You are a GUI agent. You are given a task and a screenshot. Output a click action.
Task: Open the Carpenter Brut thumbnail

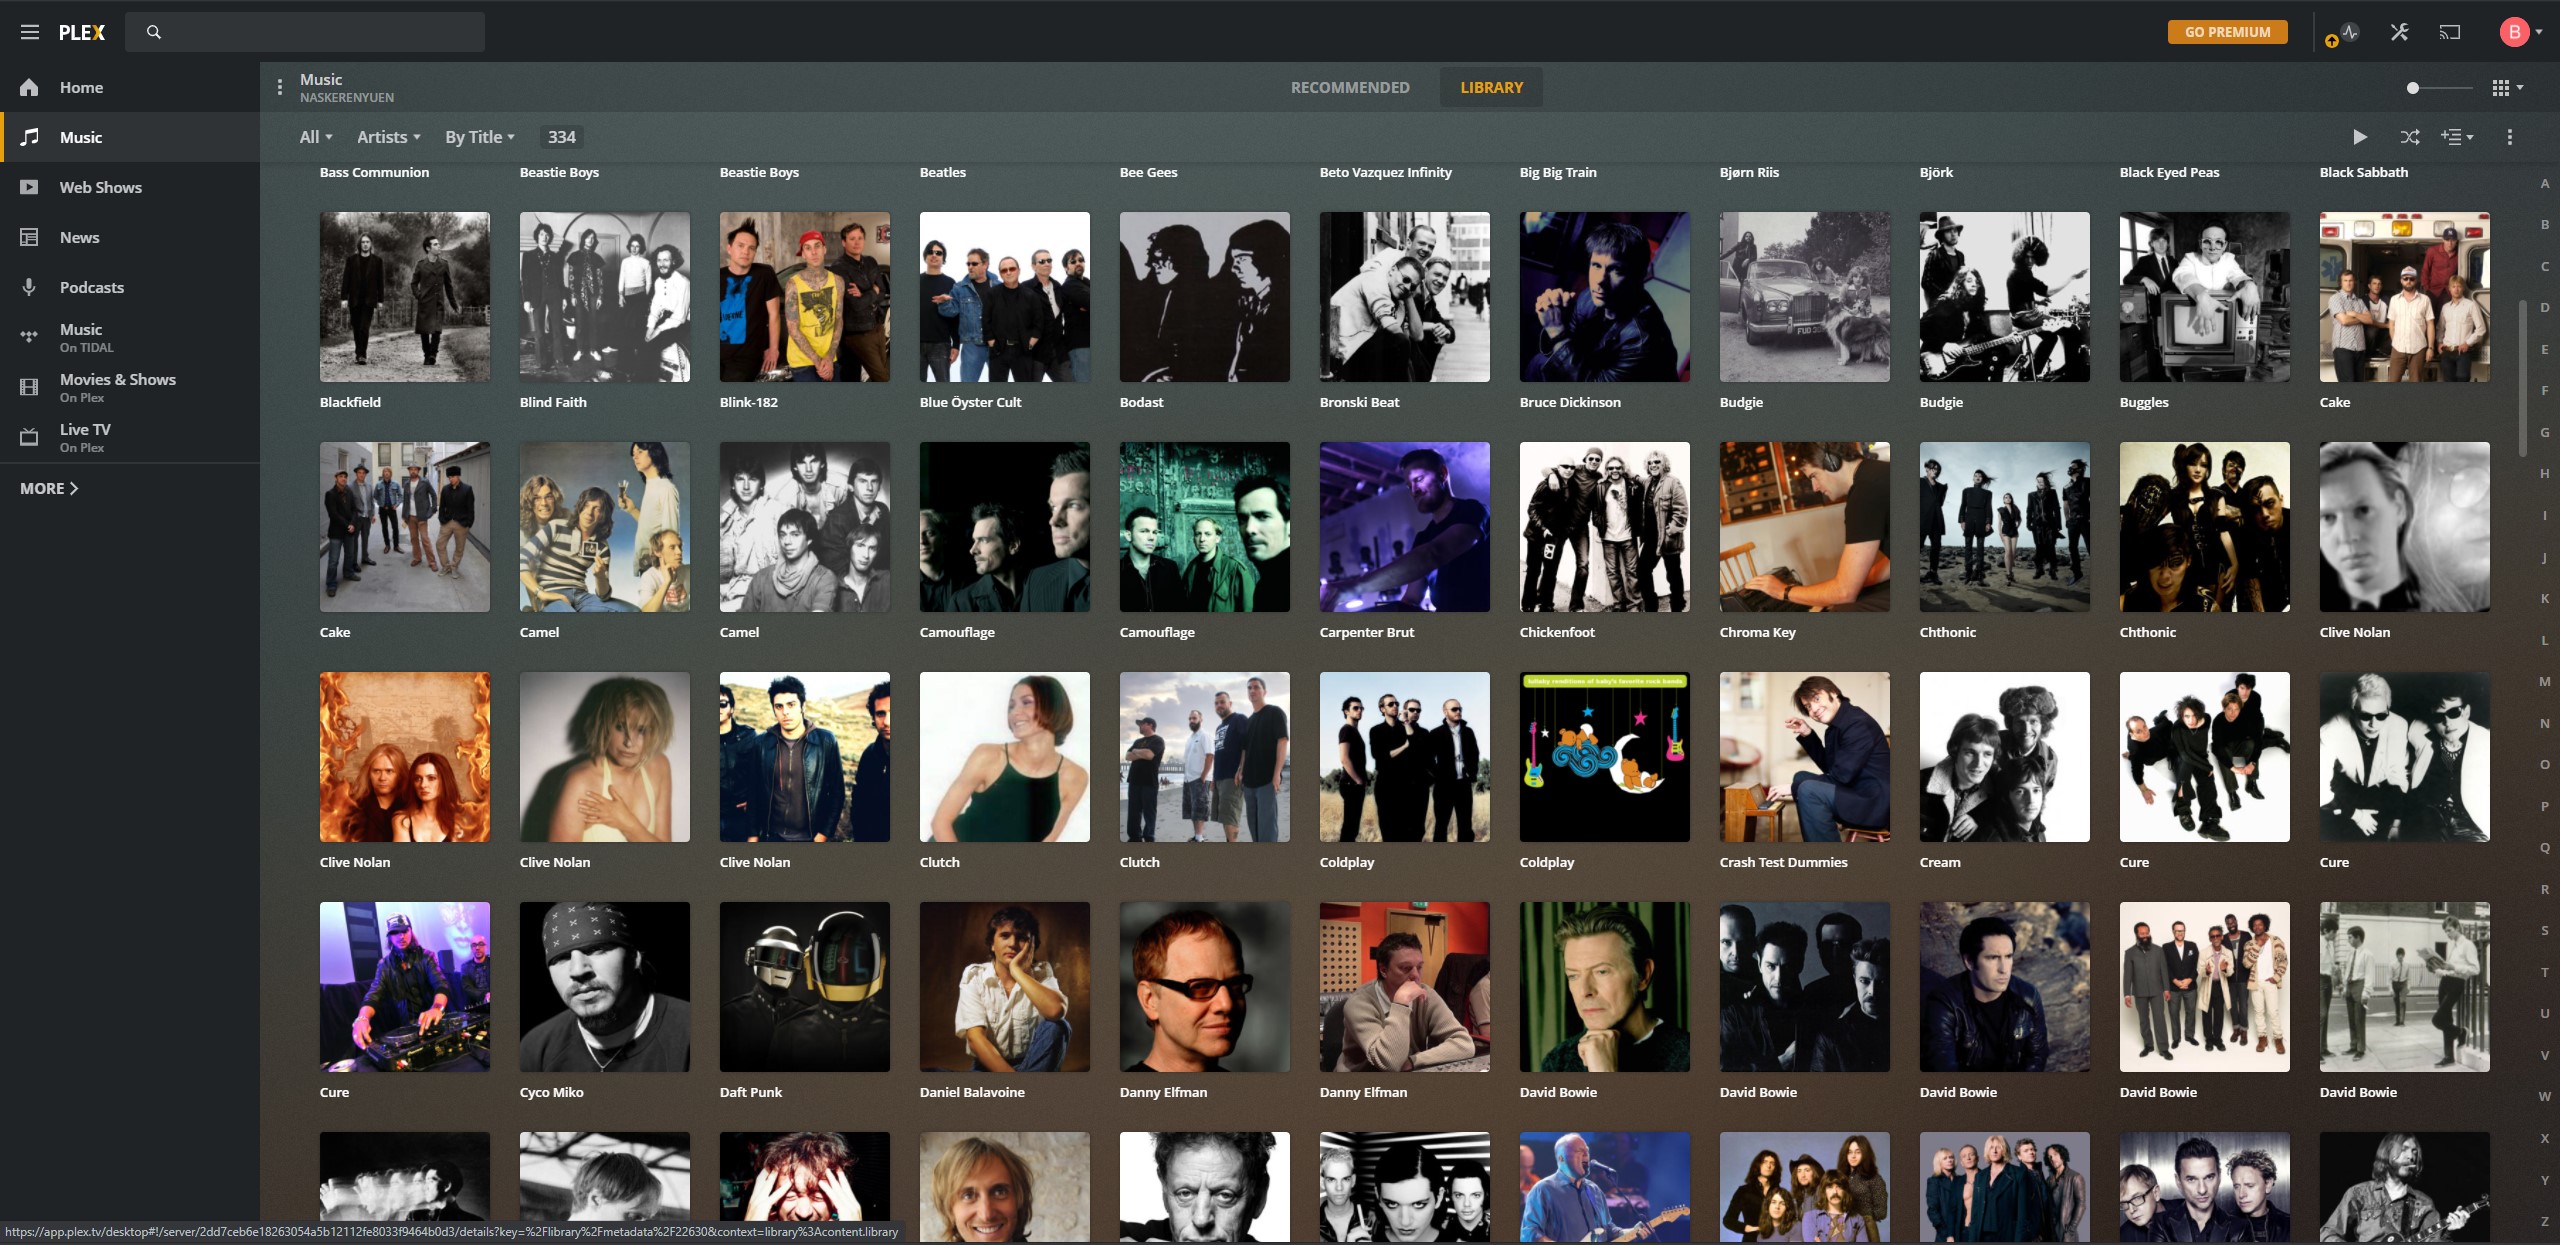tap(1405, 527)
